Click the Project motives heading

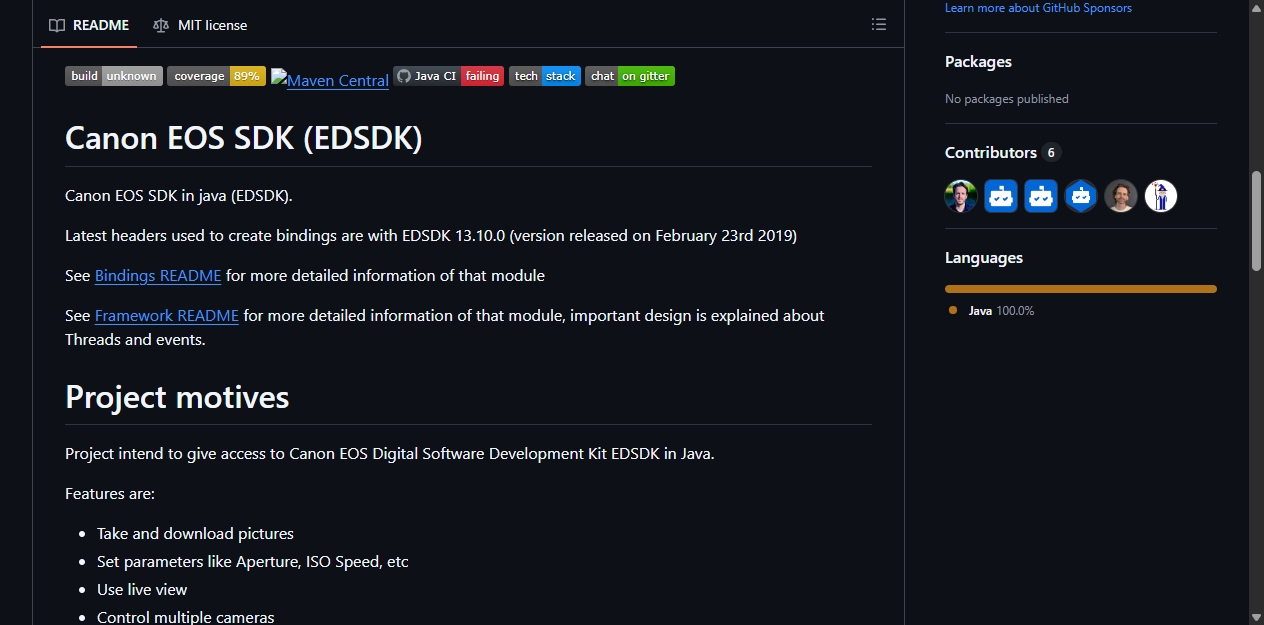[177, 397]
